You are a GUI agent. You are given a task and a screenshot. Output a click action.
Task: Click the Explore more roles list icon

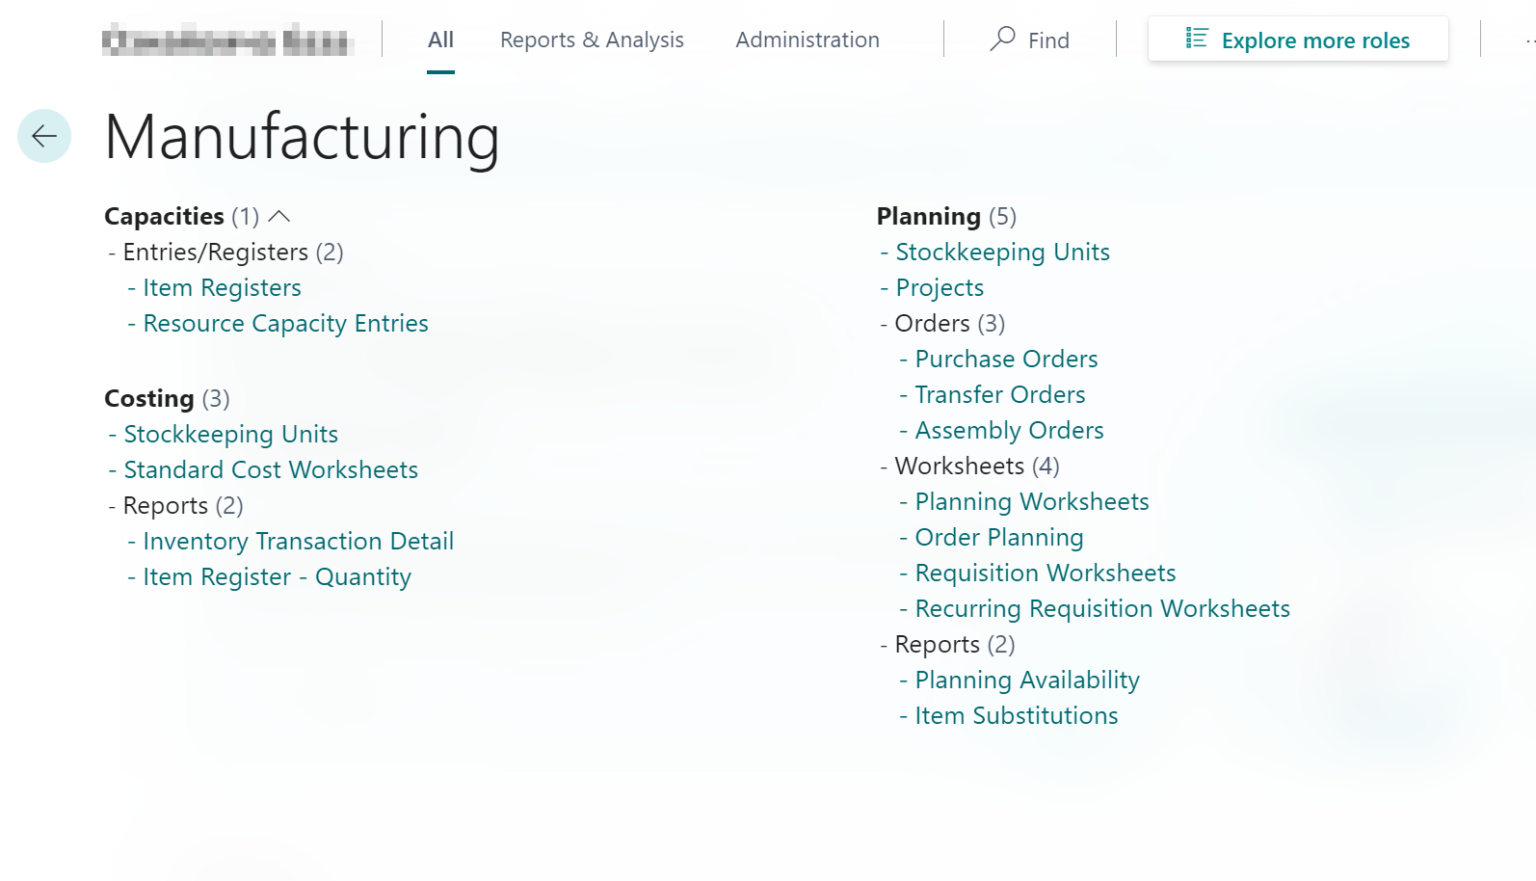coord(1196,39)
